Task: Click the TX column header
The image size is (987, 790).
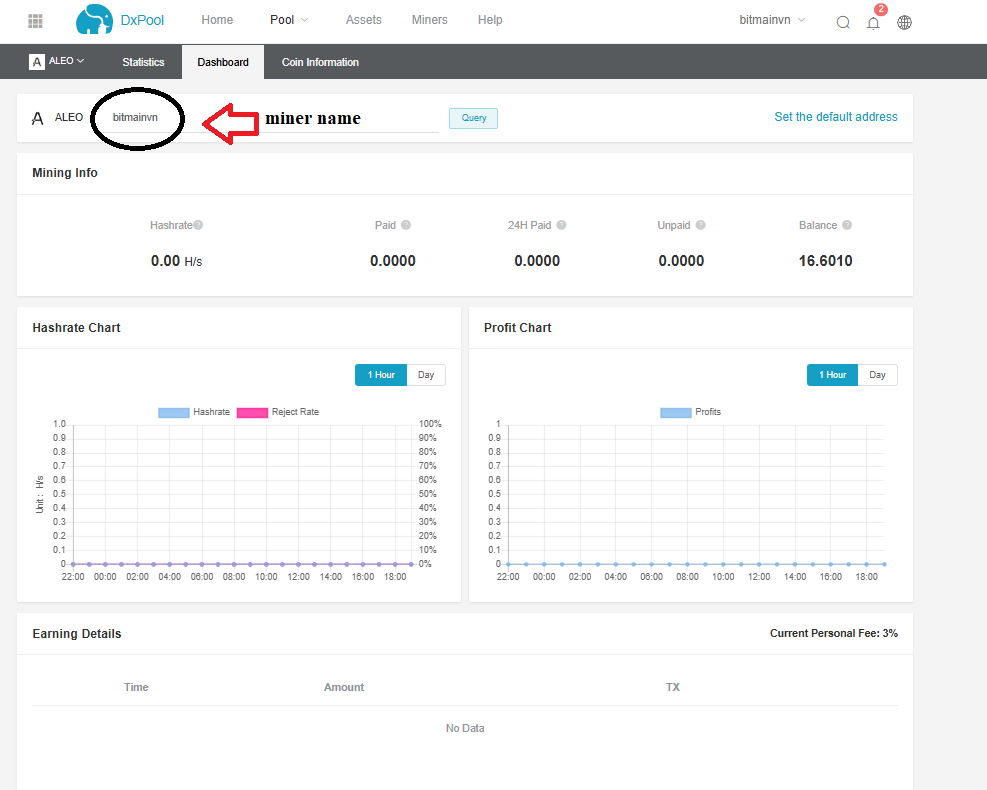Action: (x=673, y=687)
